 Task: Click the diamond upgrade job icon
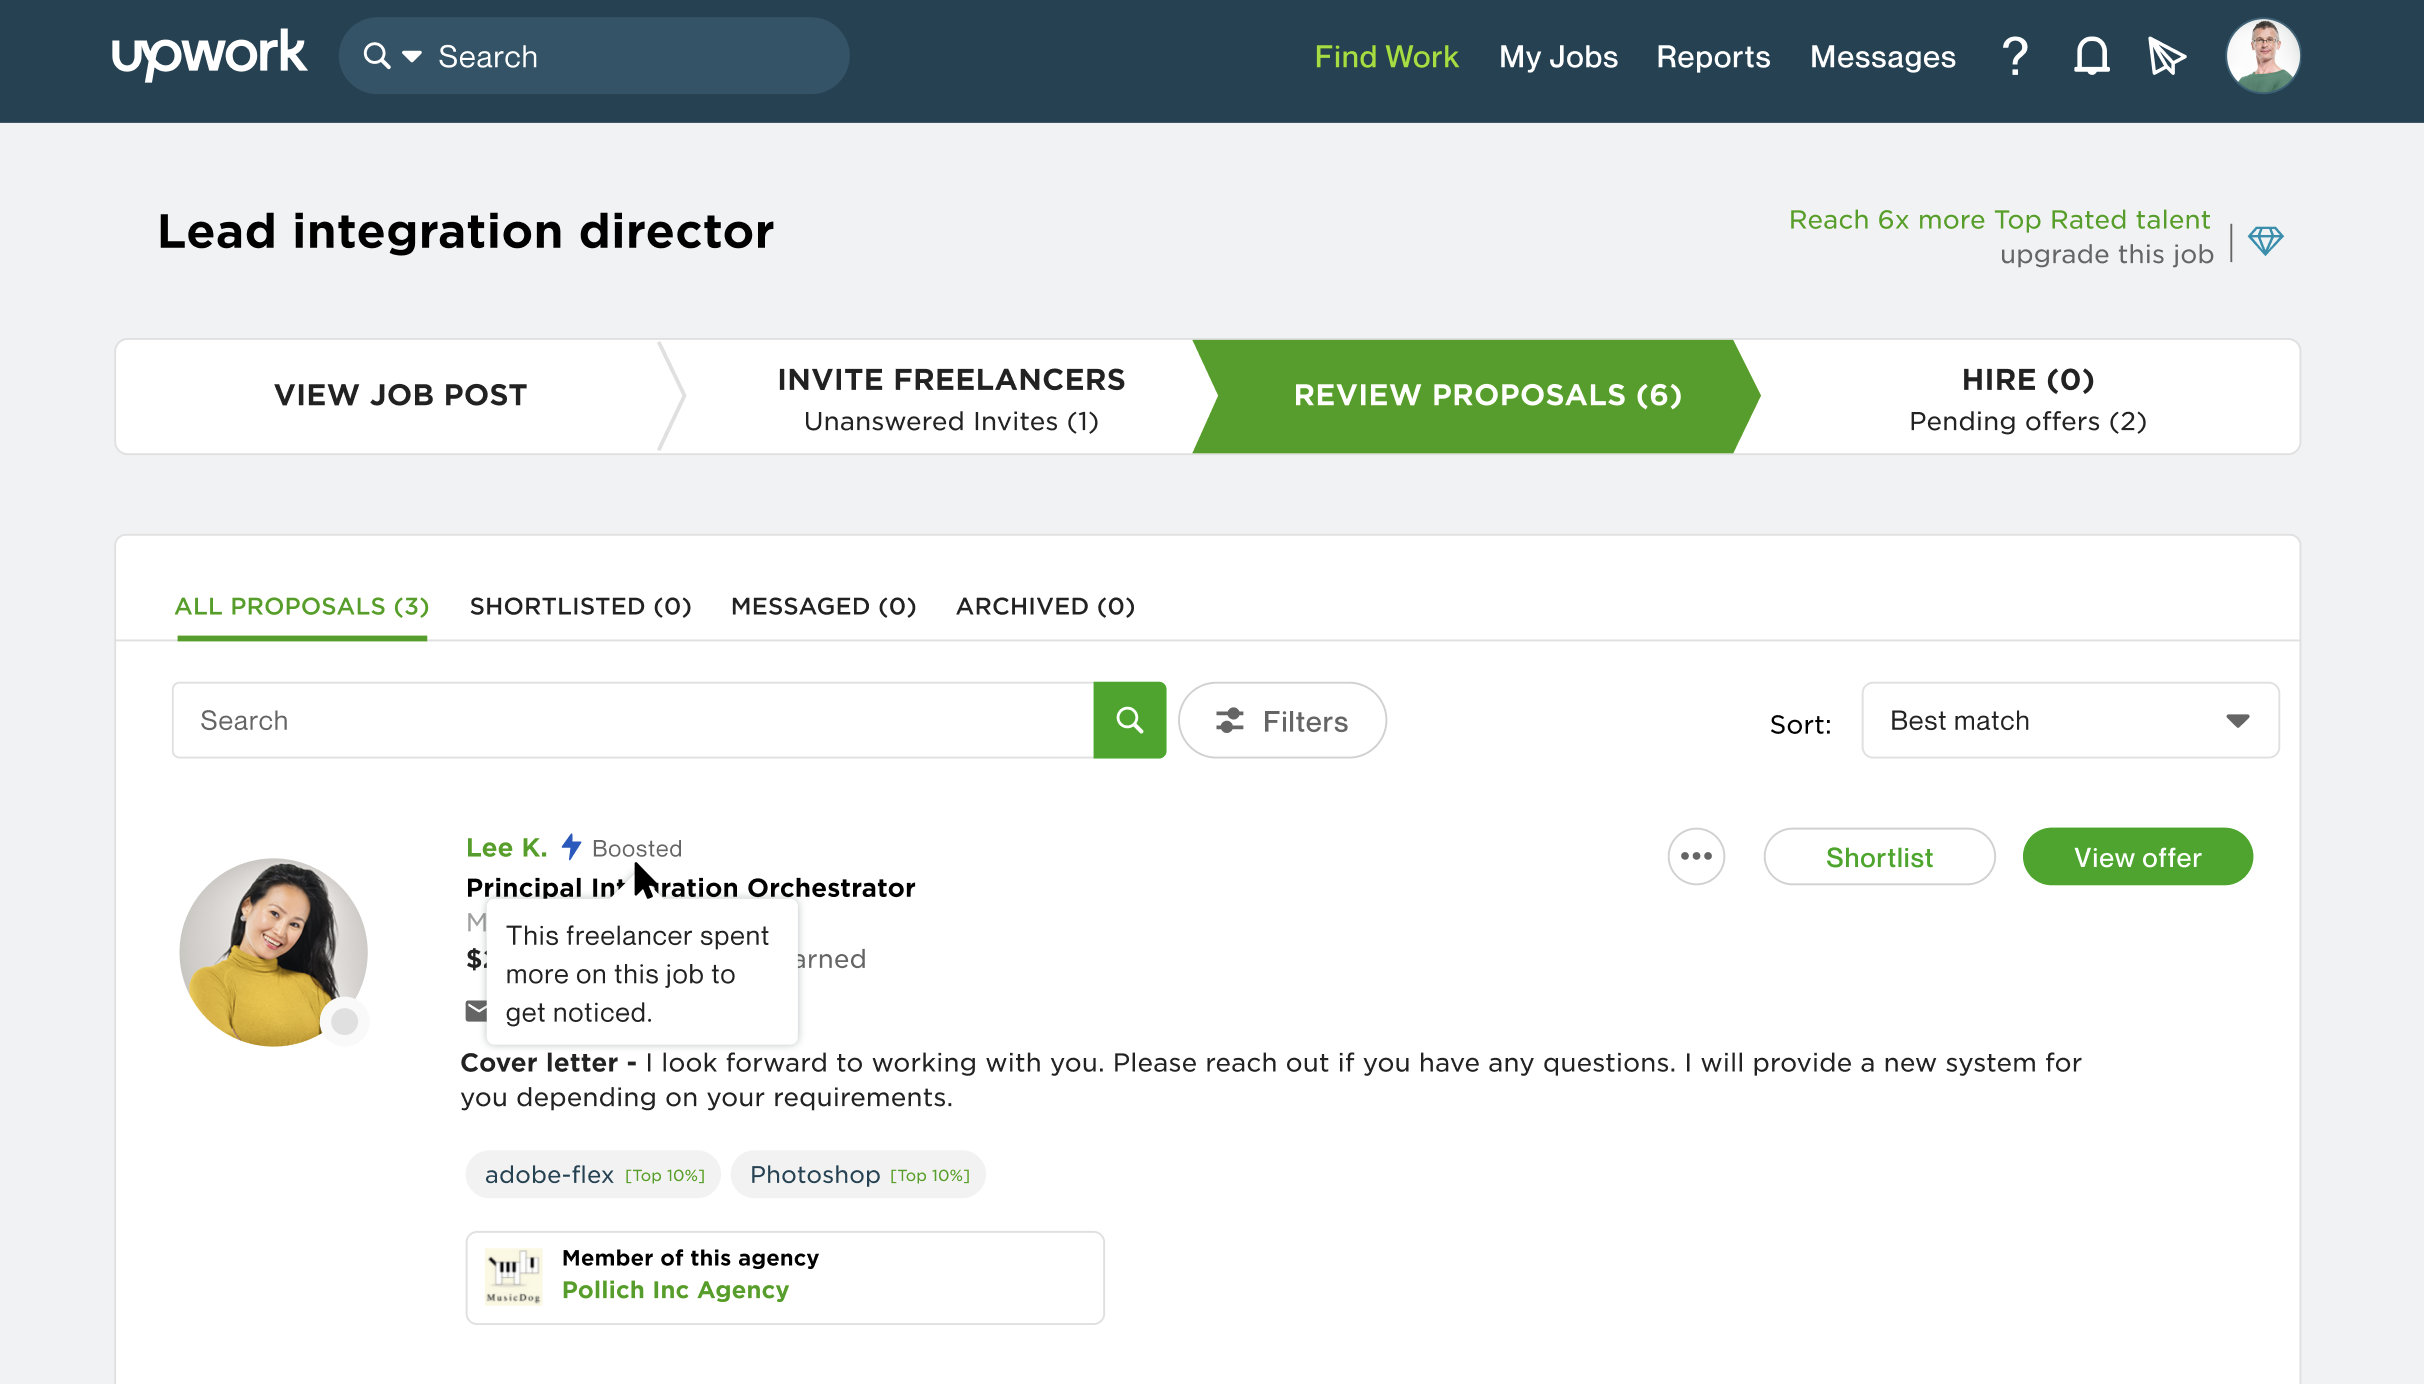[x=2268, y=236]
